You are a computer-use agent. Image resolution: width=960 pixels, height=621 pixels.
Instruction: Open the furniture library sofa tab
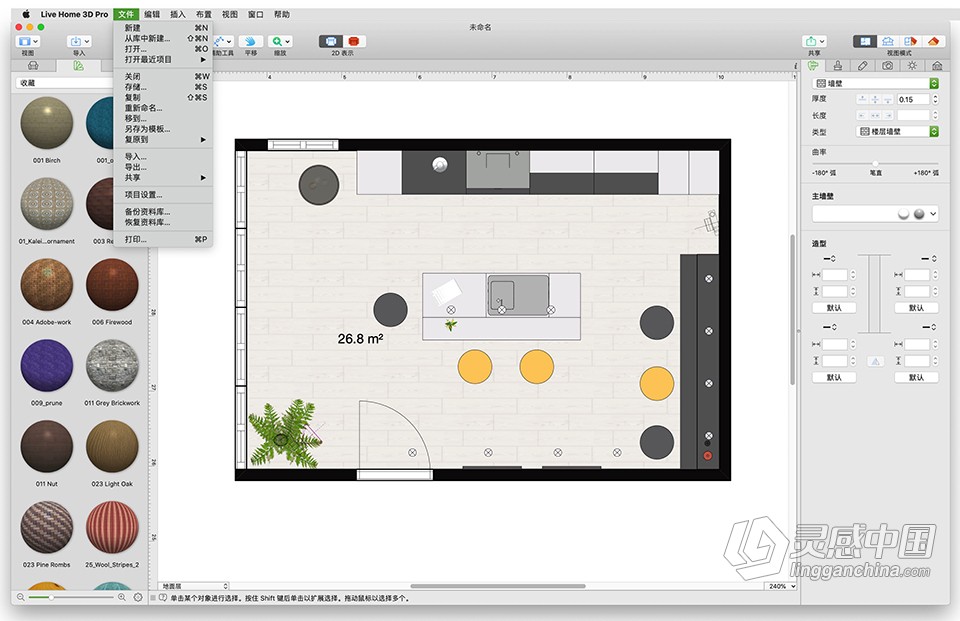pos(33,66)
